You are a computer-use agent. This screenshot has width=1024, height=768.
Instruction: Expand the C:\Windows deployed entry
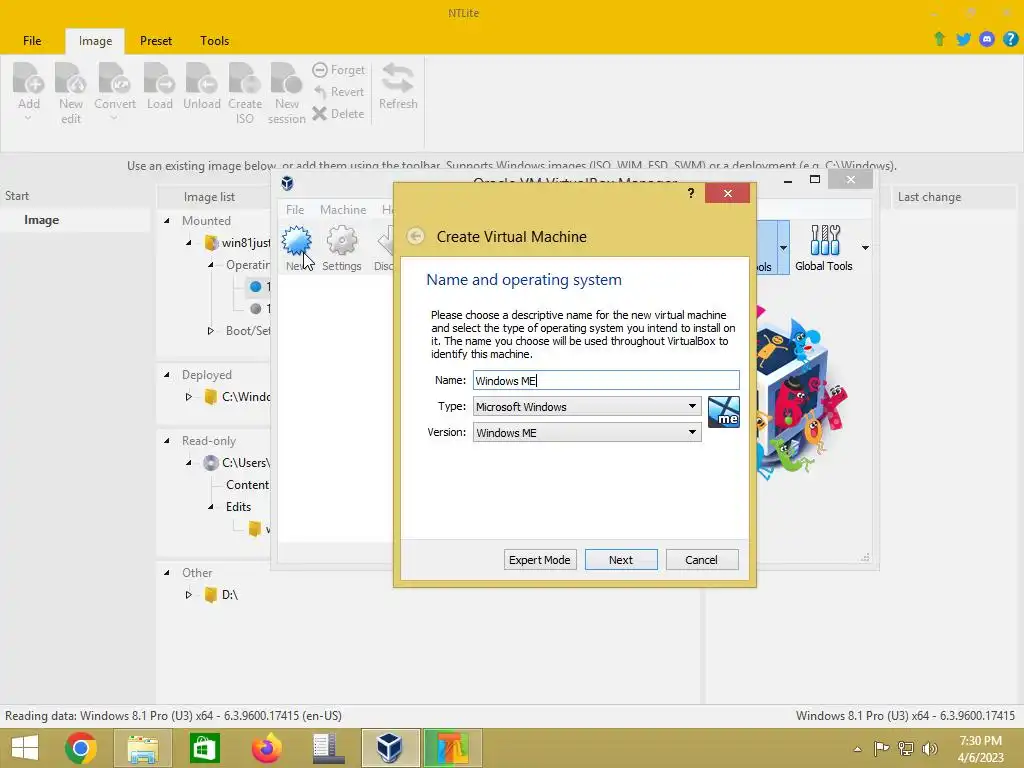[188, 396]
